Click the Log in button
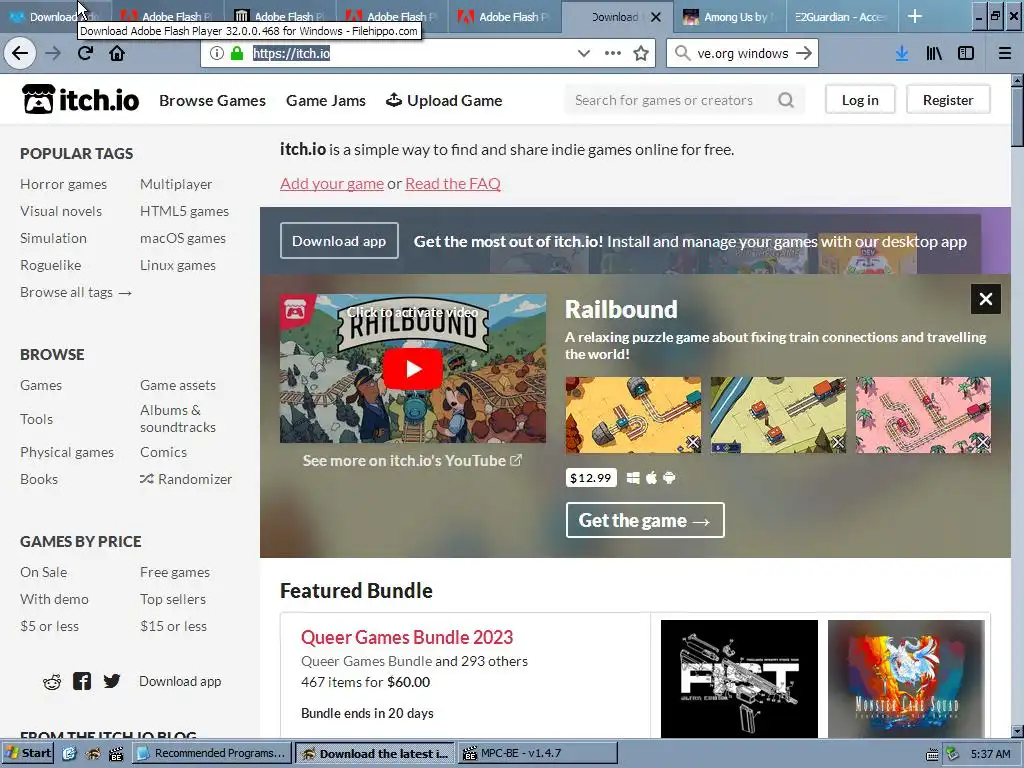The height and width of the screenshot is (768, 1024). point(860,100)
